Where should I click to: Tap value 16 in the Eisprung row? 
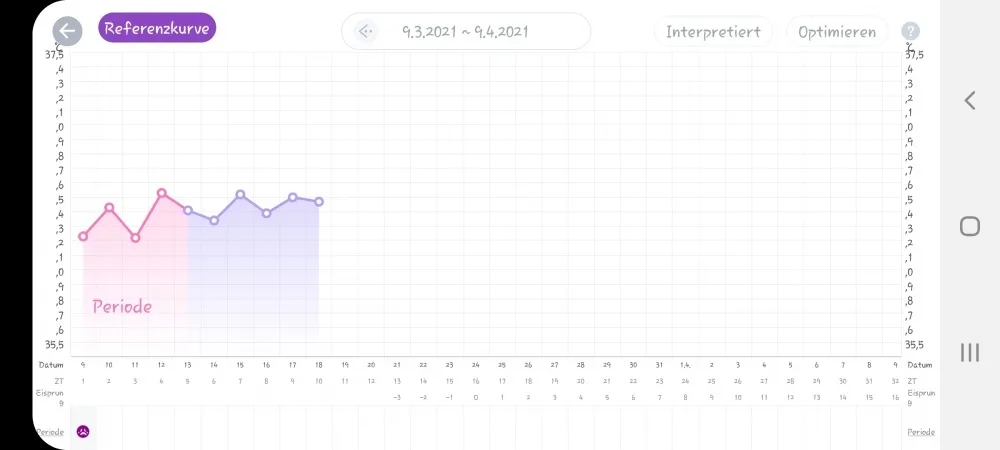pos(895,398)
